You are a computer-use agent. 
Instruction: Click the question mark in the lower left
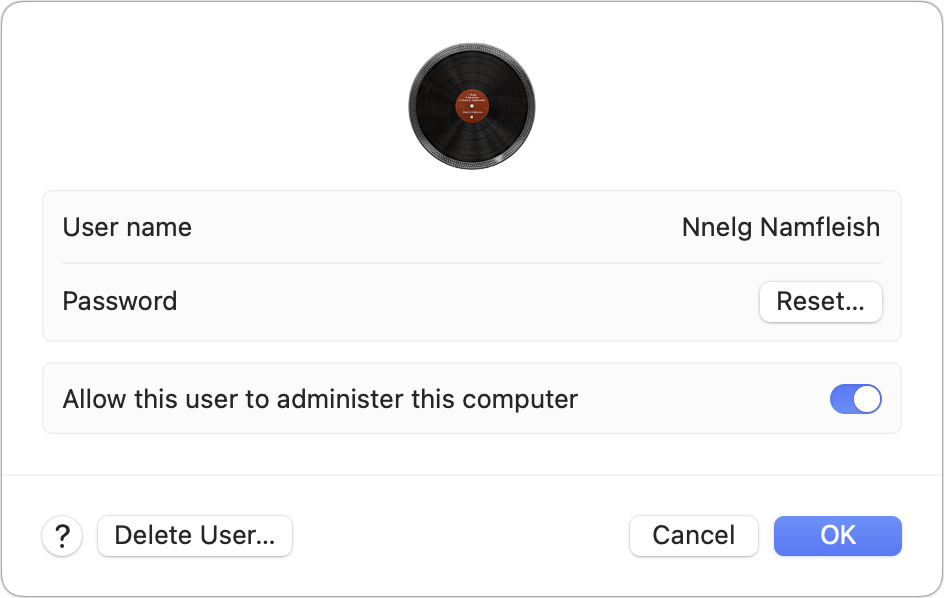62,536
